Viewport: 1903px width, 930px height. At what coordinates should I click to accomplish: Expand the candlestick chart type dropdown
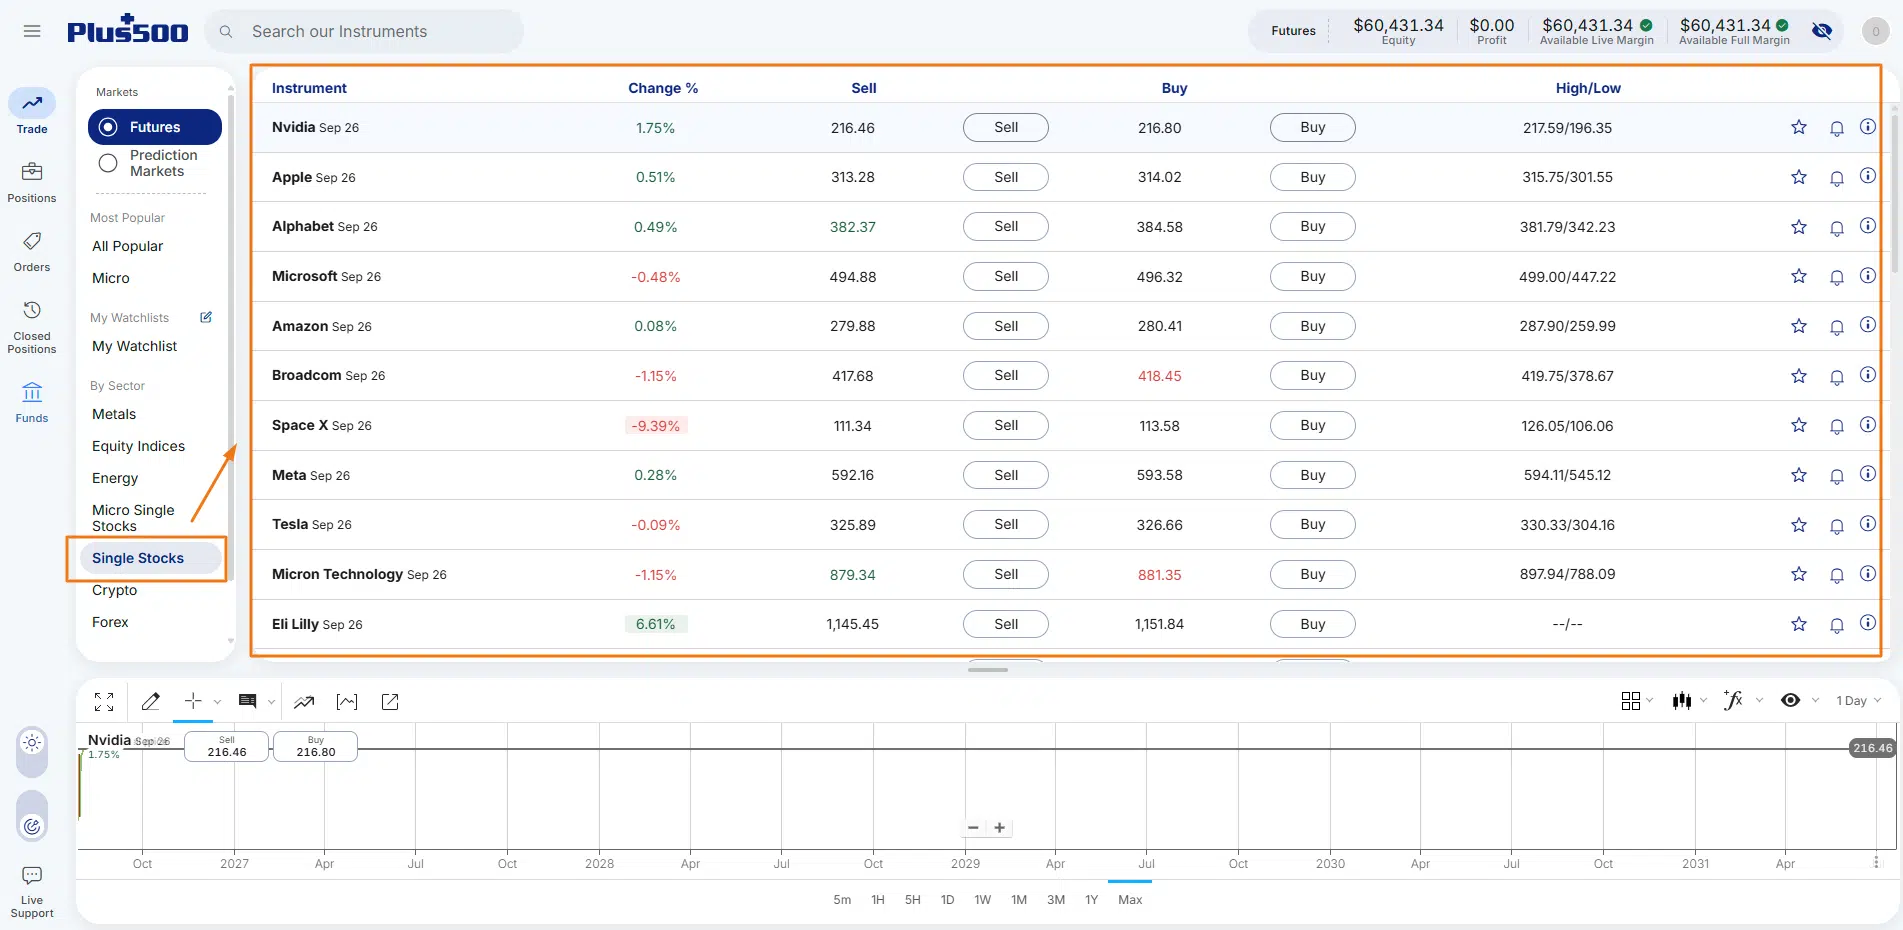1703,701
